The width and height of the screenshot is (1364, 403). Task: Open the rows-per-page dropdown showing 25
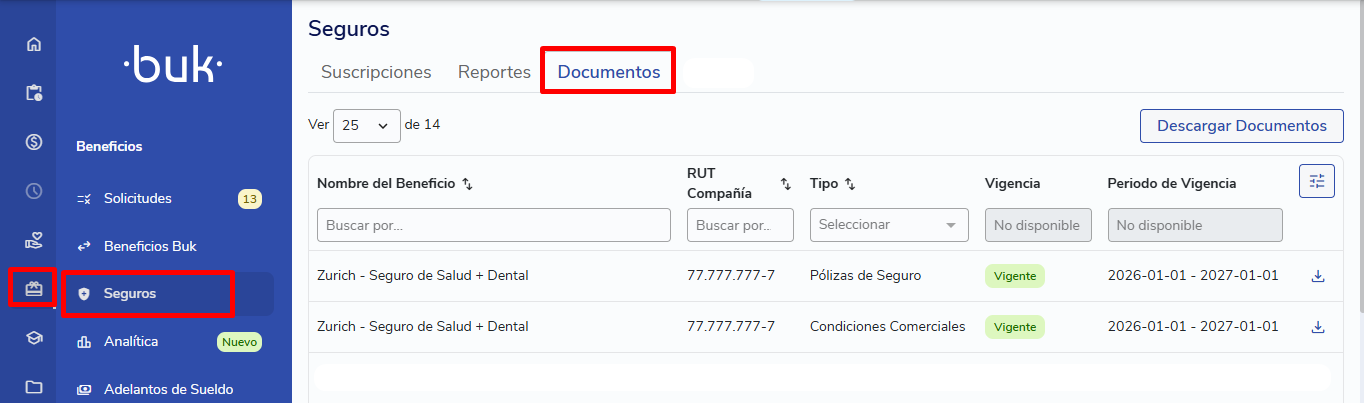(367, 126)
